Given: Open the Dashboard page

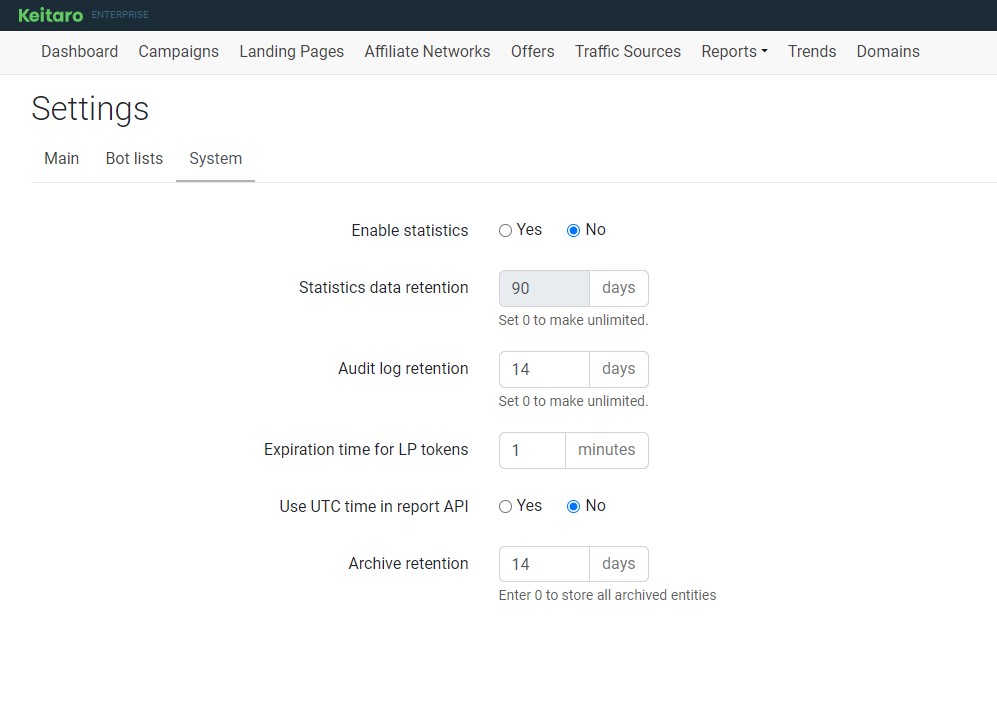Looking at the screenshot, I should (79, 51).
